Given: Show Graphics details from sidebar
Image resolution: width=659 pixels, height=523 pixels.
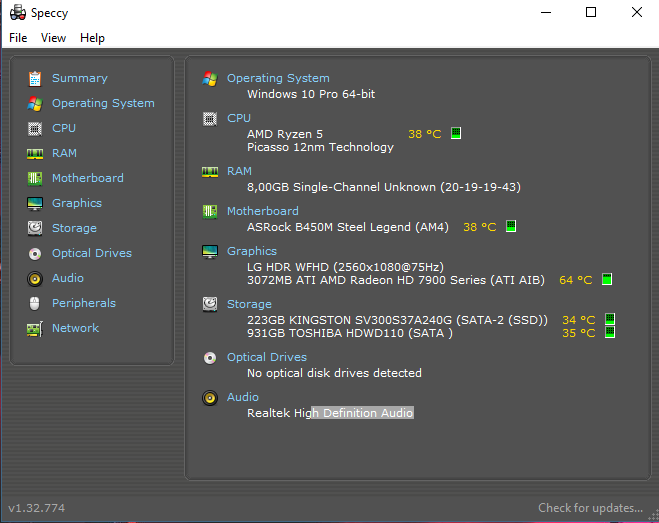Looking at the screenshot, I should coord(77,203).
